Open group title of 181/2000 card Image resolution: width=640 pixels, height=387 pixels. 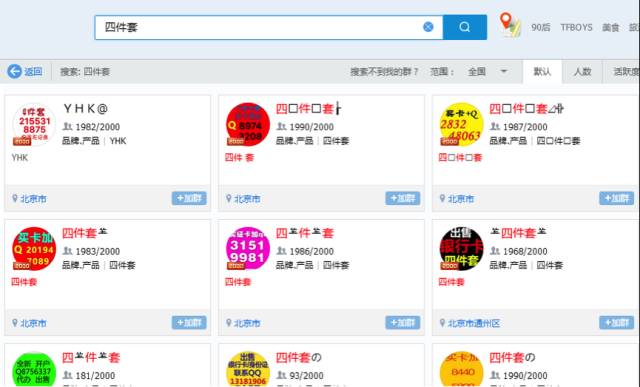(91, 357)
